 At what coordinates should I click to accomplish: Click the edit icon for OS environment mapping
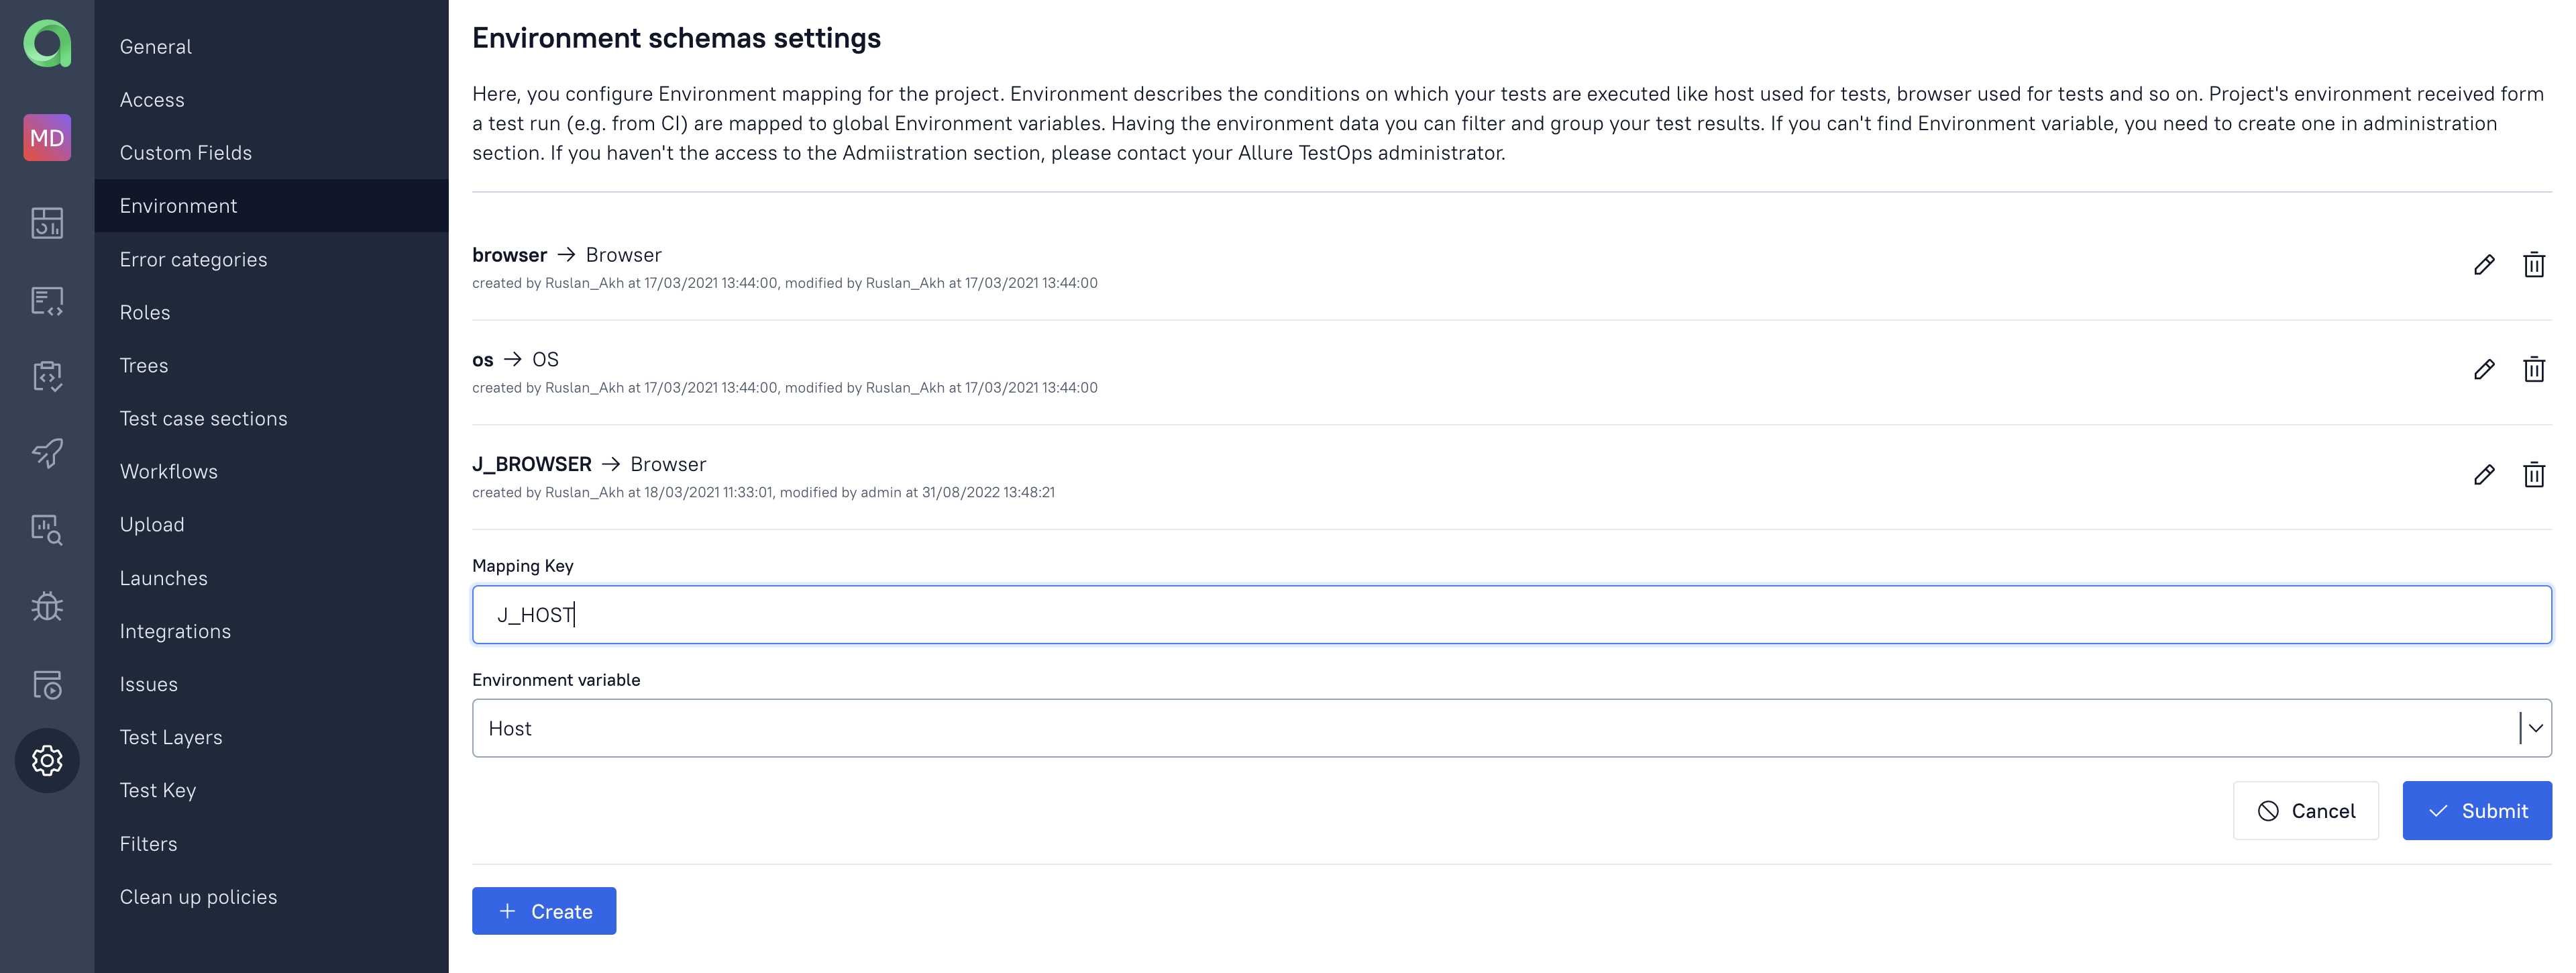(2482, 370)
